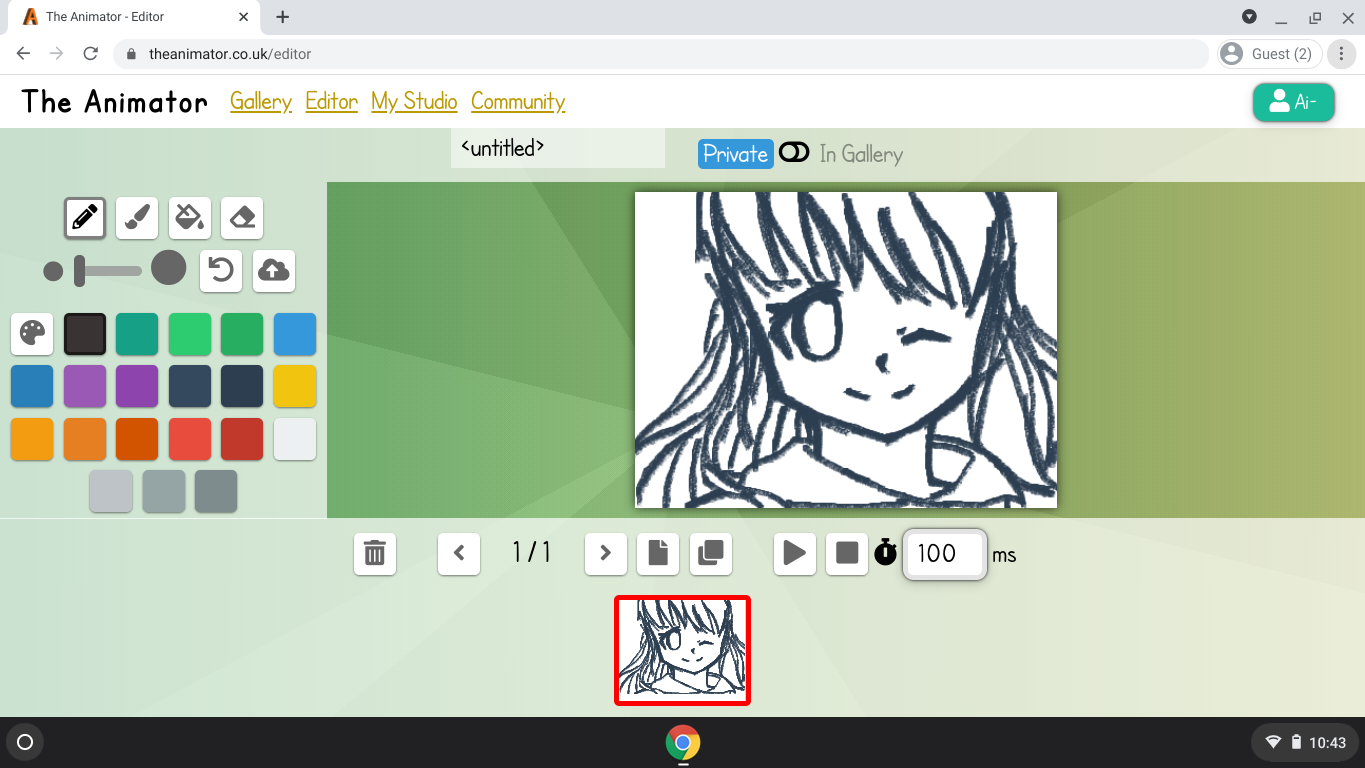Play the animation
The image size is (1365, 768).
(795, 553)
